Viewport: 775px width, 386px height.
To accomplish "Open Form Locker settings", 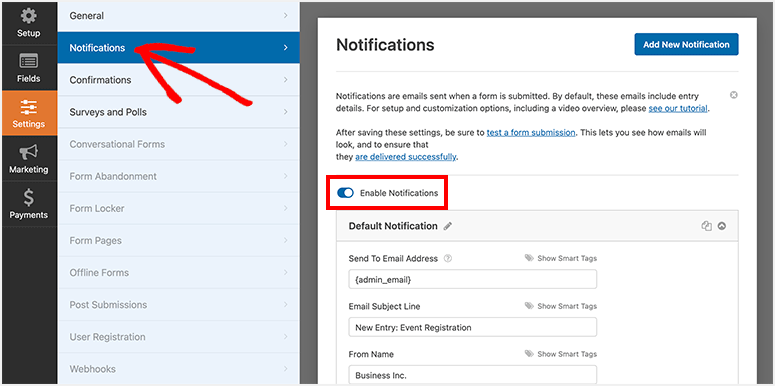I will point(178,209).
